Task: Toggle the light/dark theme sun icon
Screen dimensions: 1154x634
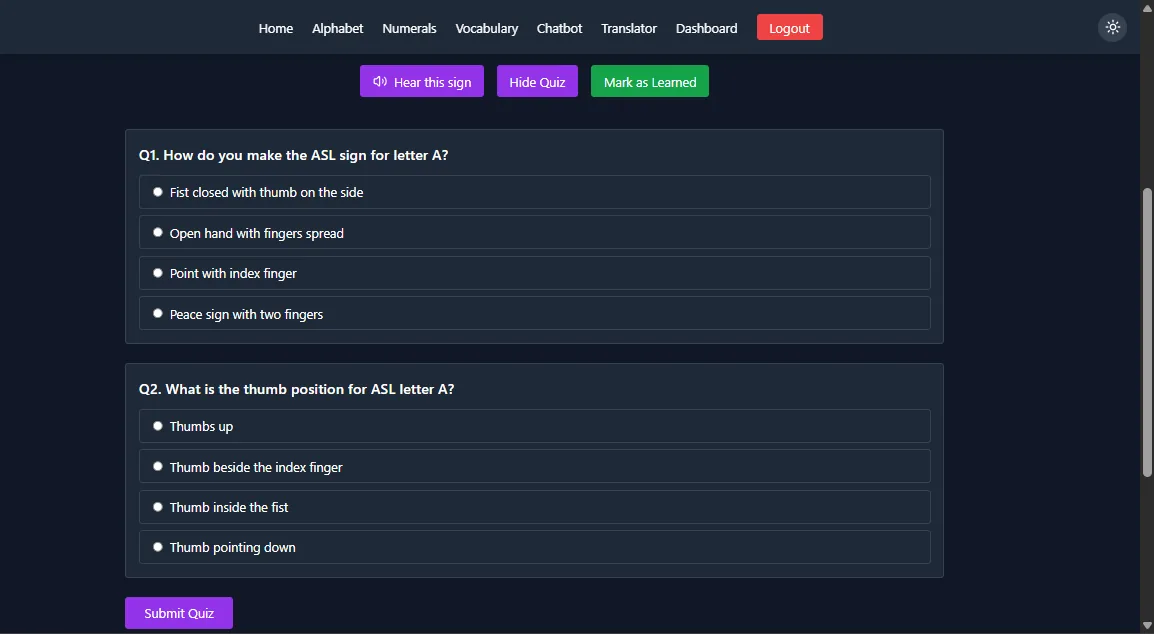Action: coord(1113,28)
